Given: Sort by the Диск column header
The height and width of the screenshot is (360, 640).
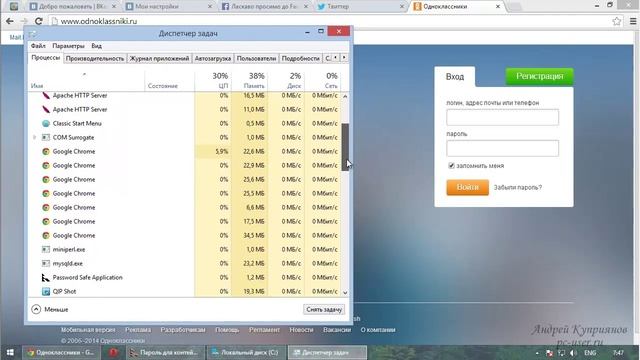Looking at the screenshot, I should [286, 80].
